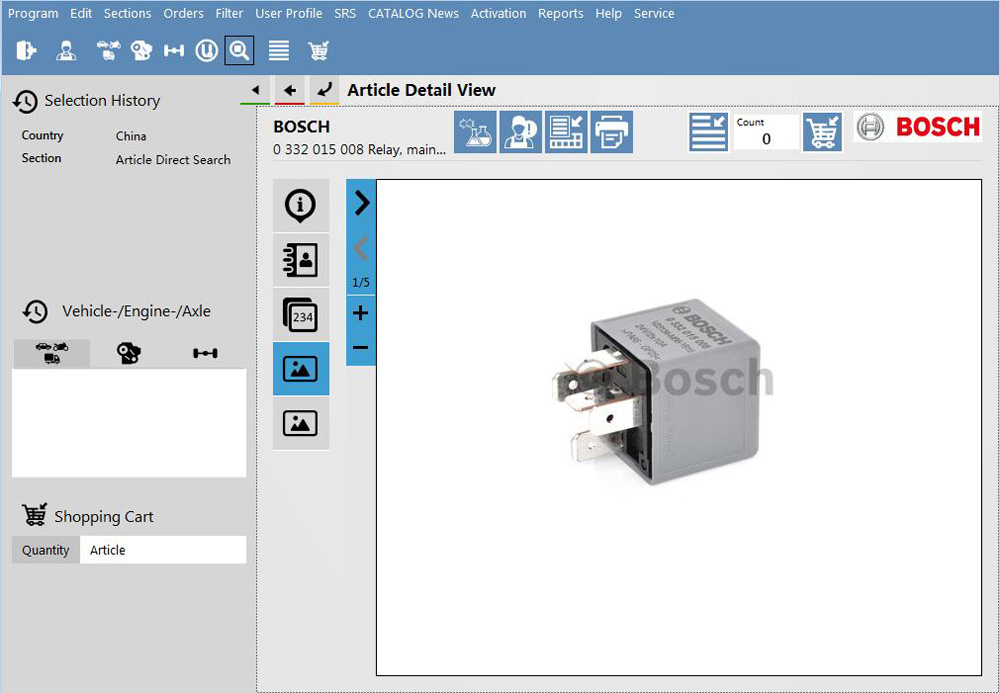1000x693 pixels.
Task: Zoom in on image with plus button
Action: pos(360,312)
